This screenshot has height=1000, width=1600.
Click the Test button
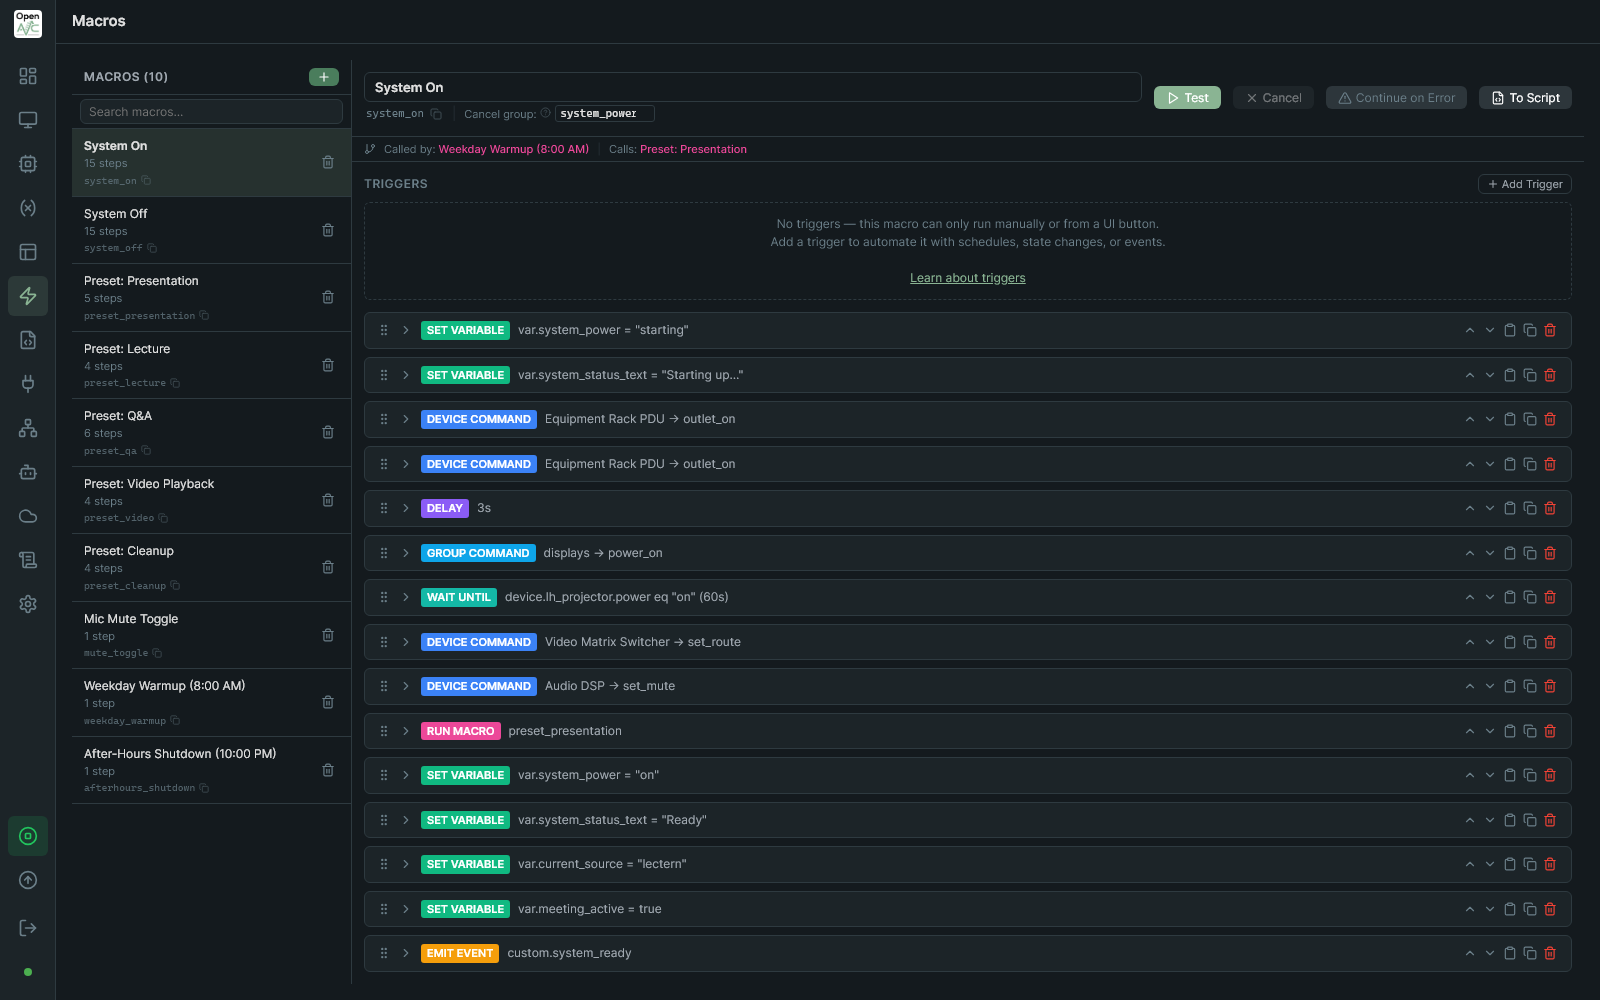pyautogui.click(x=1187, y=97)
